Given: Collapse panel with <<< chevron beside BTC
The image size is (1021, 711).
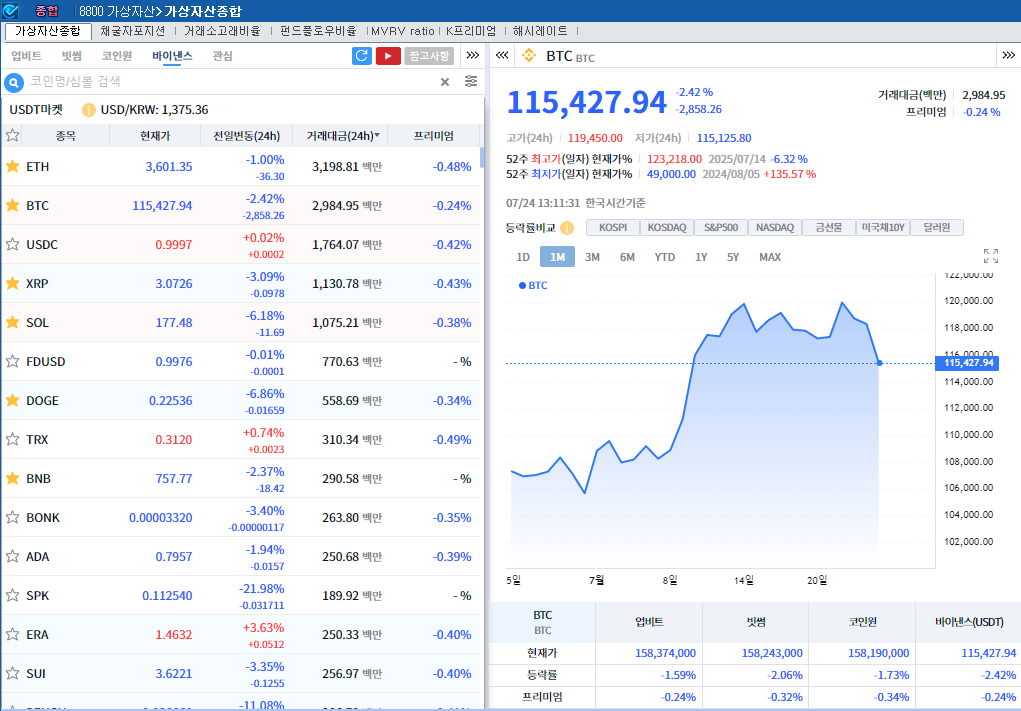Looking at the screenshot, I should coord(504,56).
